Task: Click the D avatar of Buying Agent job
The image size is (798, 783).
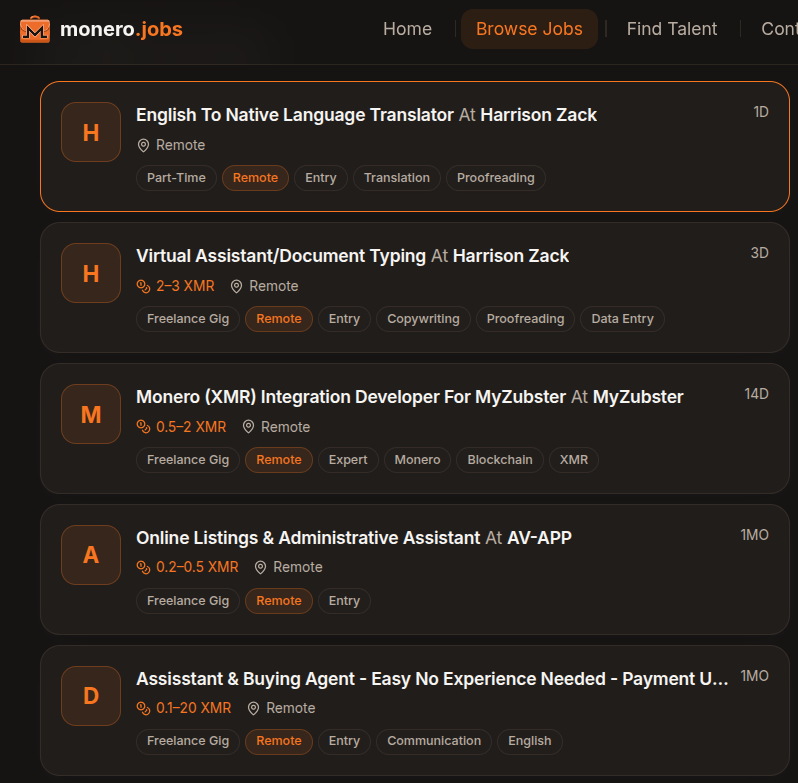Action: coord(91,696)
